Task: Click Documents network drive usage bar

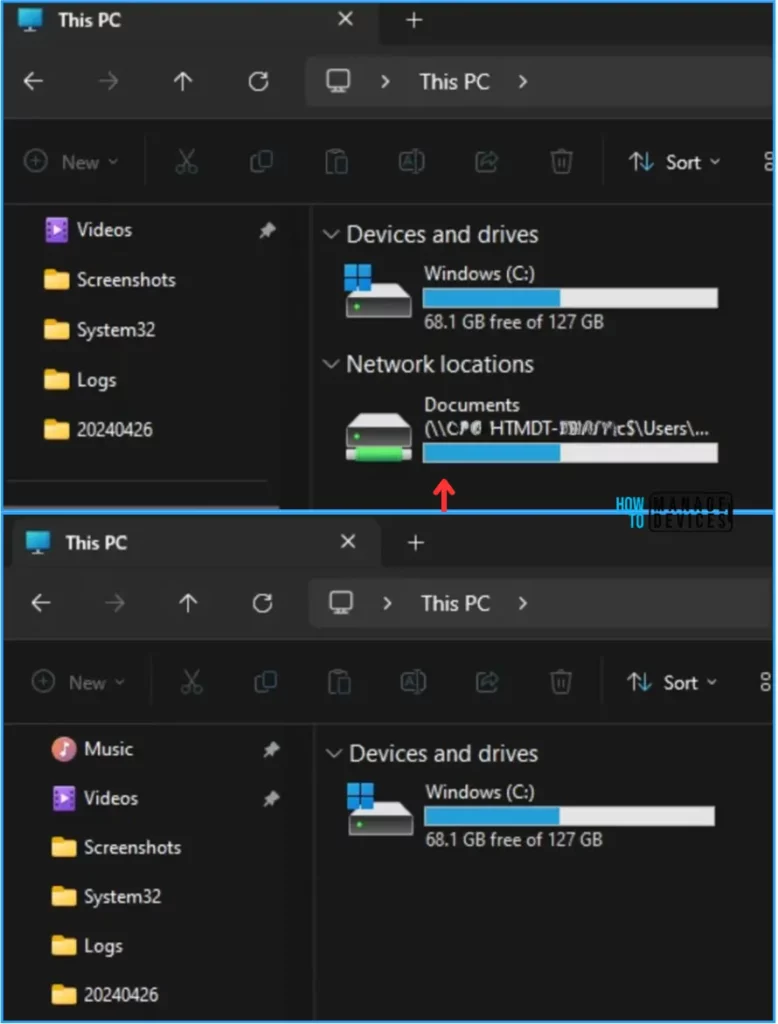Action: [x=570, y=453]
